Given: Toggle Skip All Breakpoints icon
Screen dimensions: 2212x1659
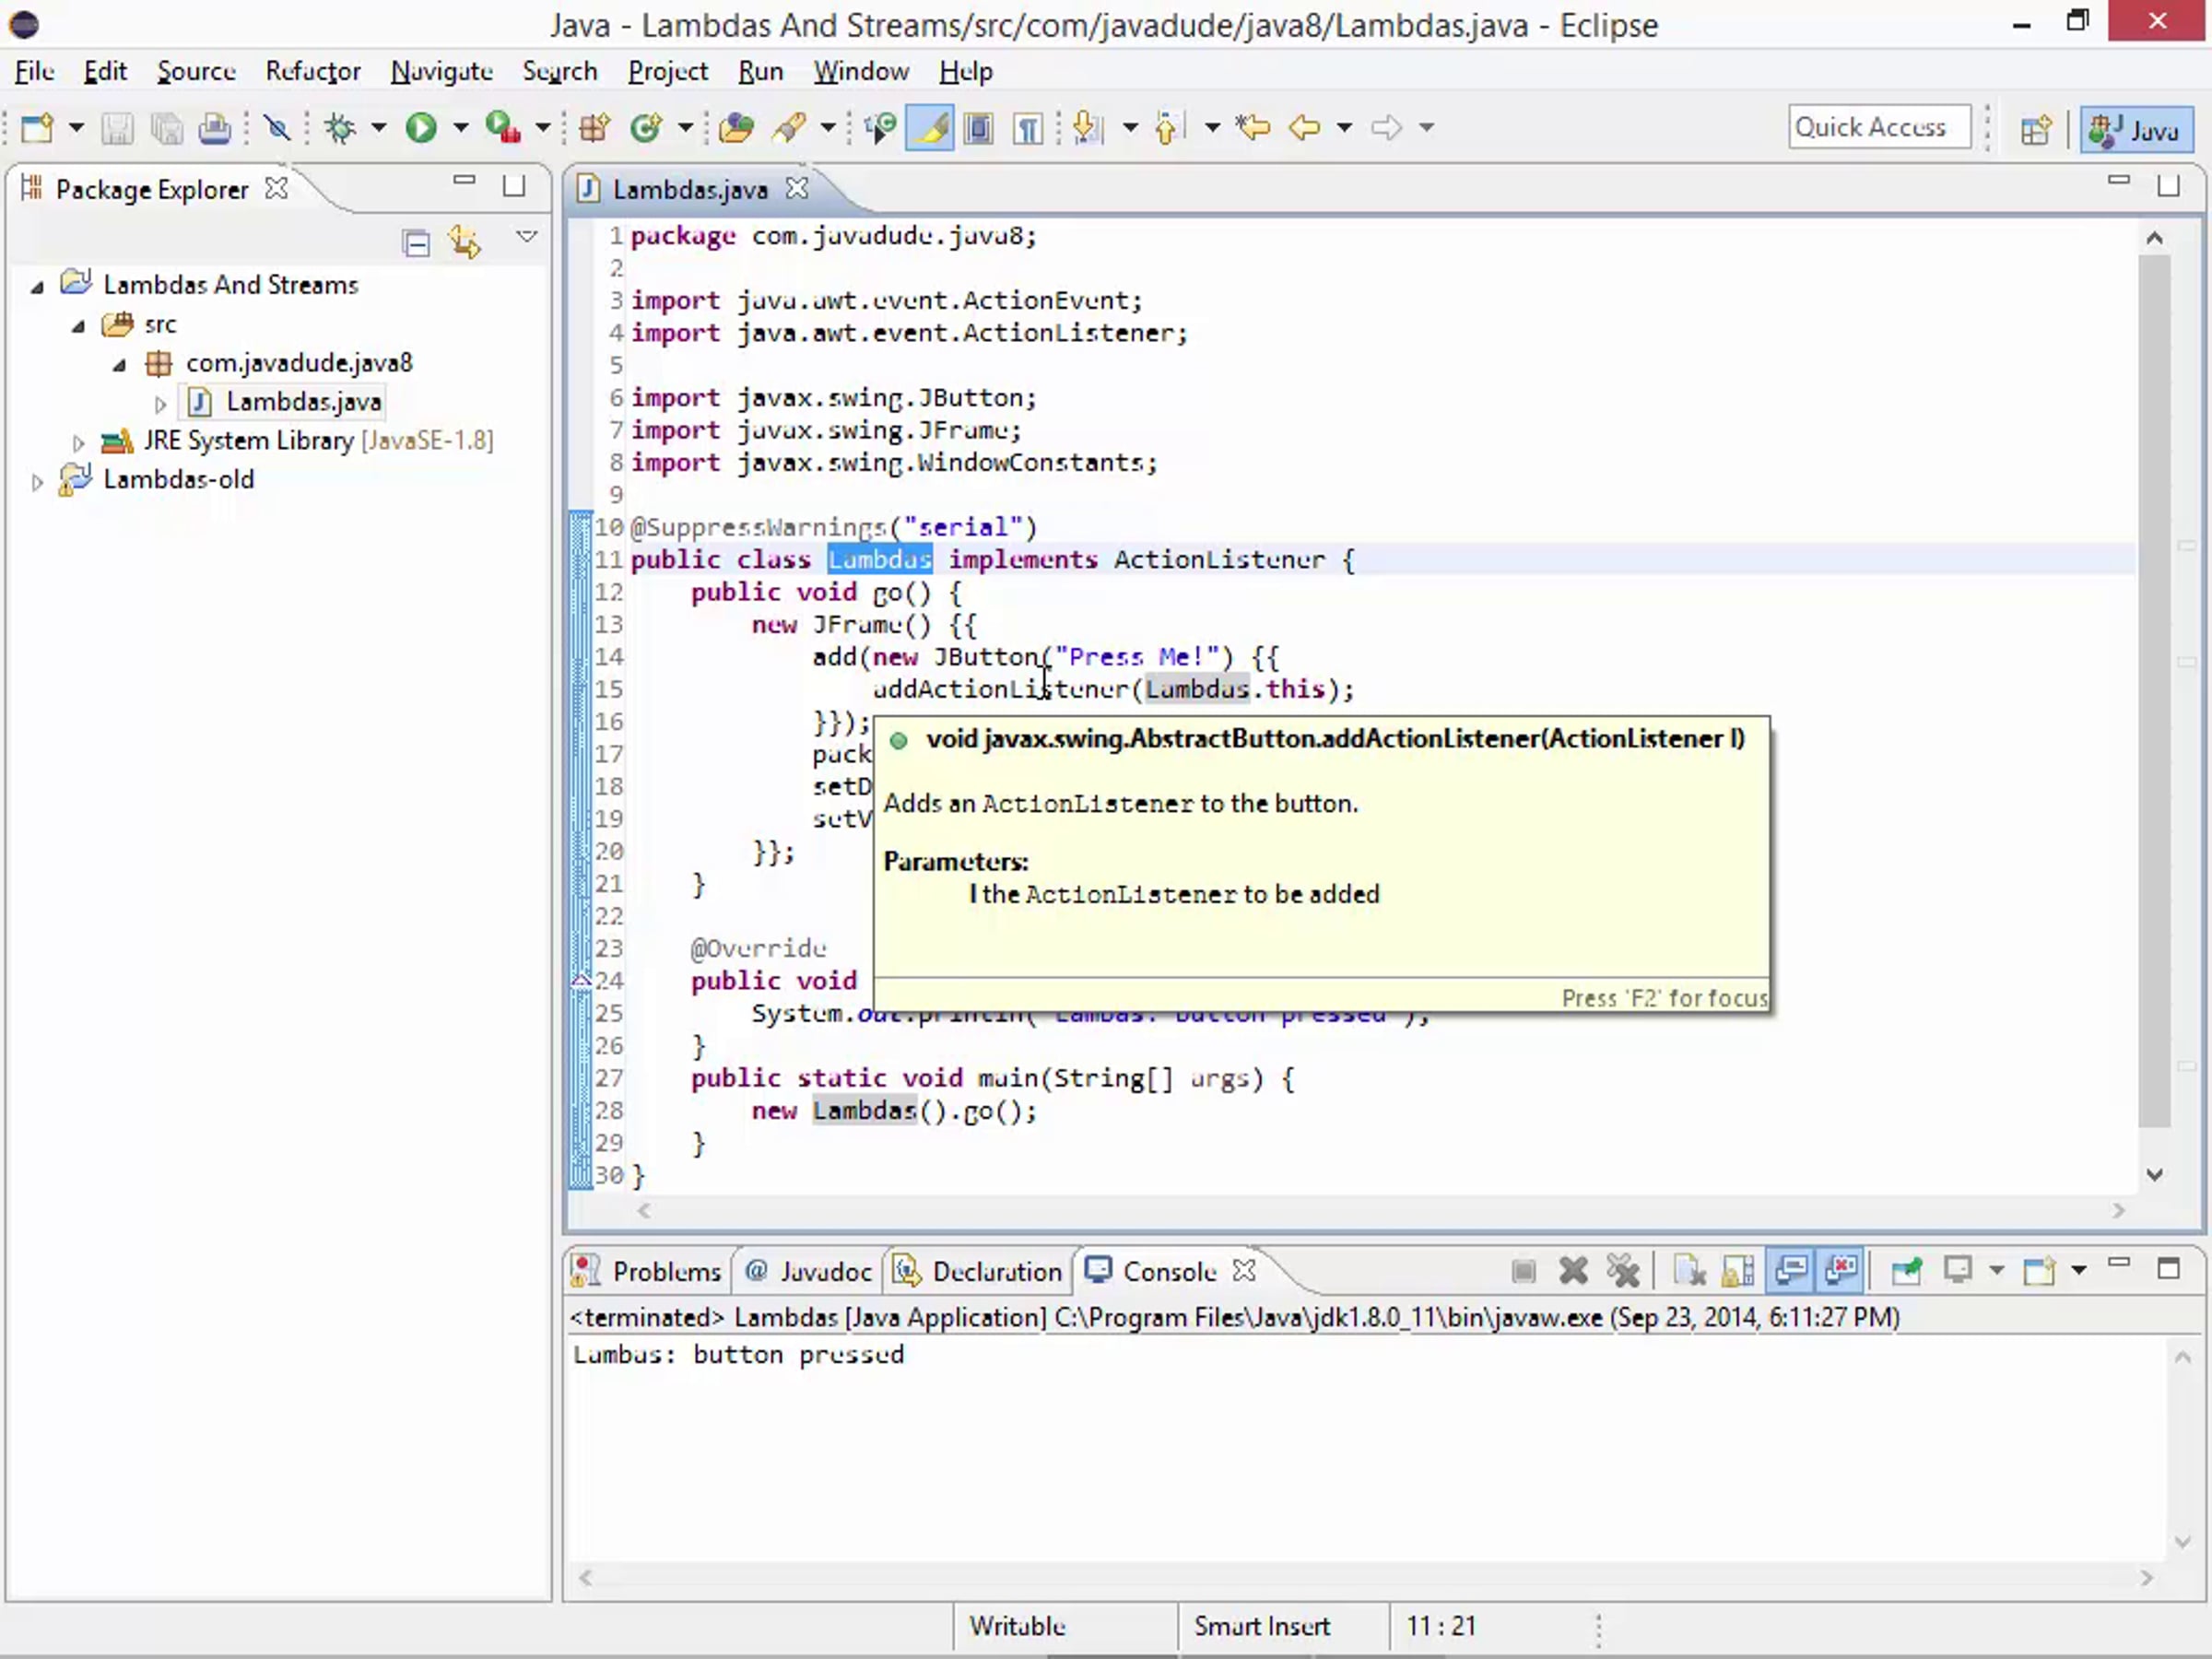Looking at the screenshot, I should tap(277, 128).
